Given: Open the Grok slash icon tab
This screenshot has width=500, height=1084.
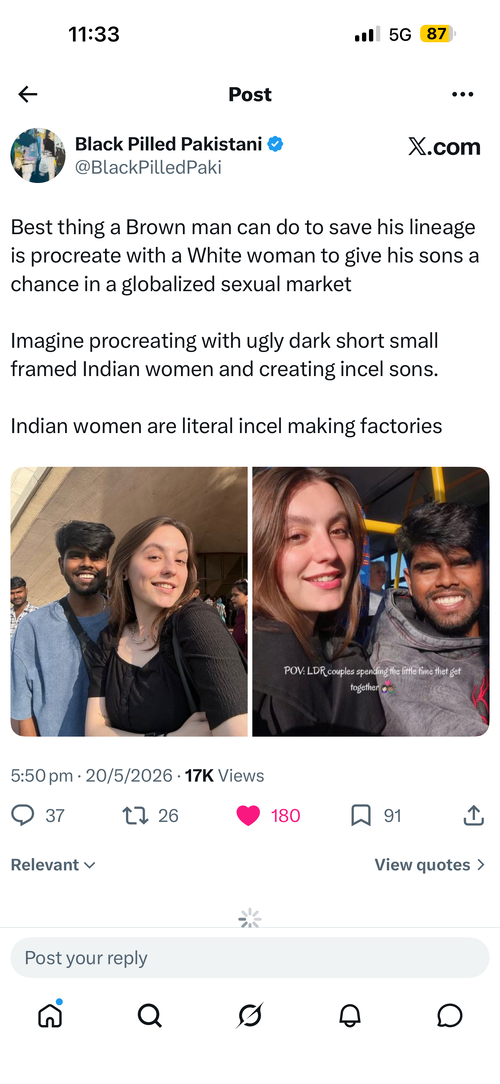Looking at the screenshot, I should click(x=250, y=1016).
